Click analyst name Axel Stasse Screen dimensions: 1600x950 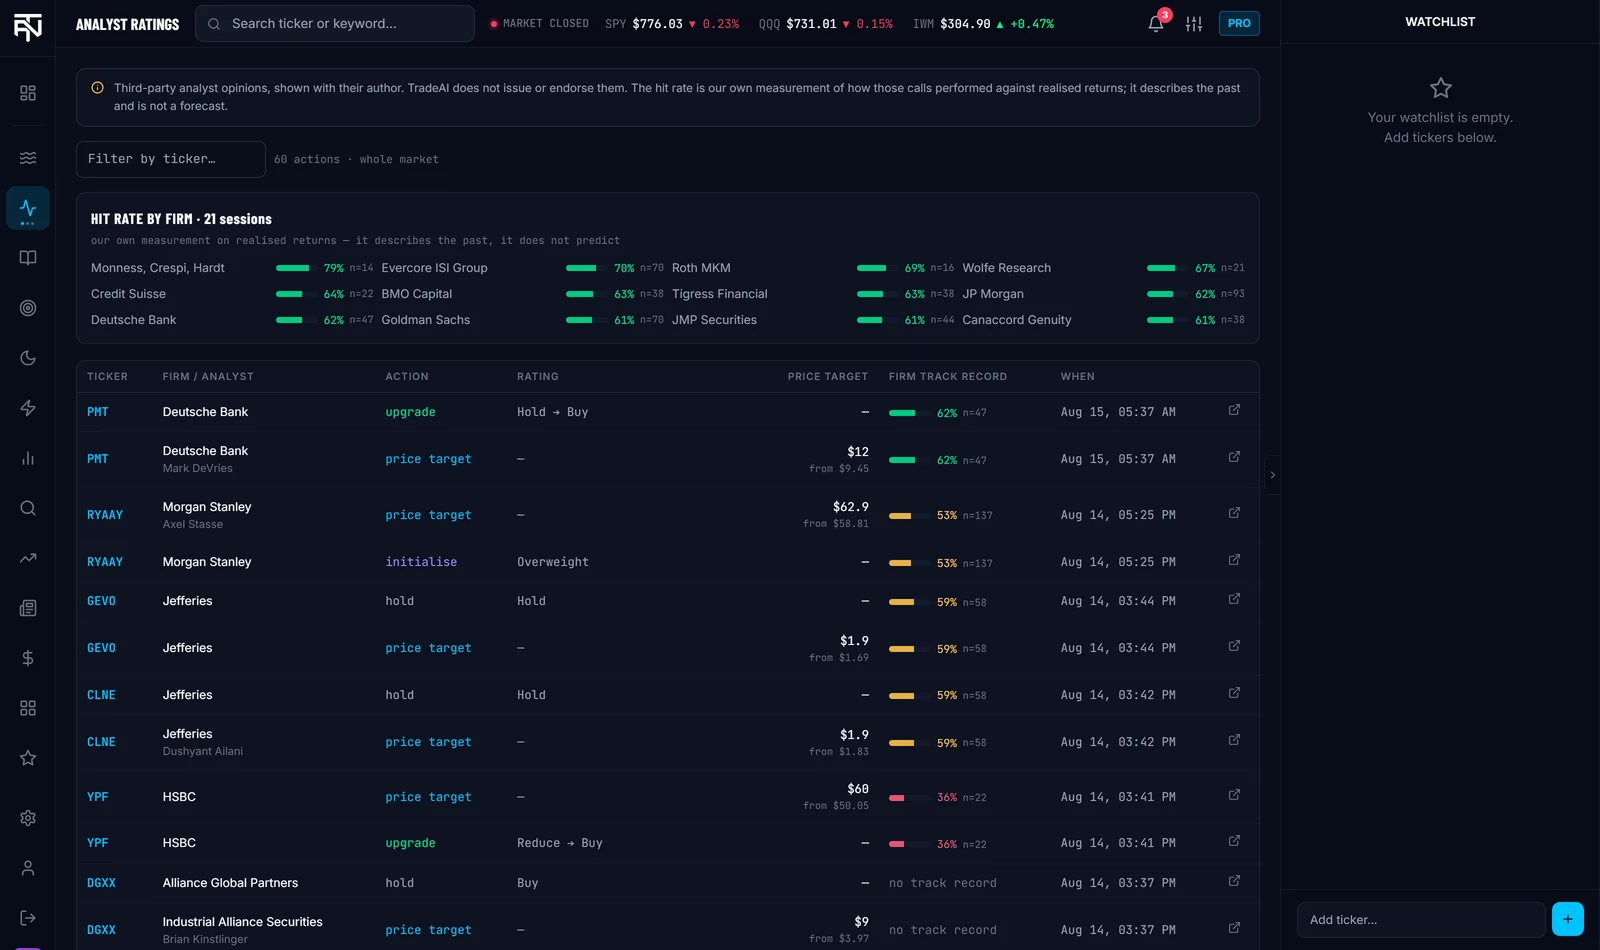point(193,525)
